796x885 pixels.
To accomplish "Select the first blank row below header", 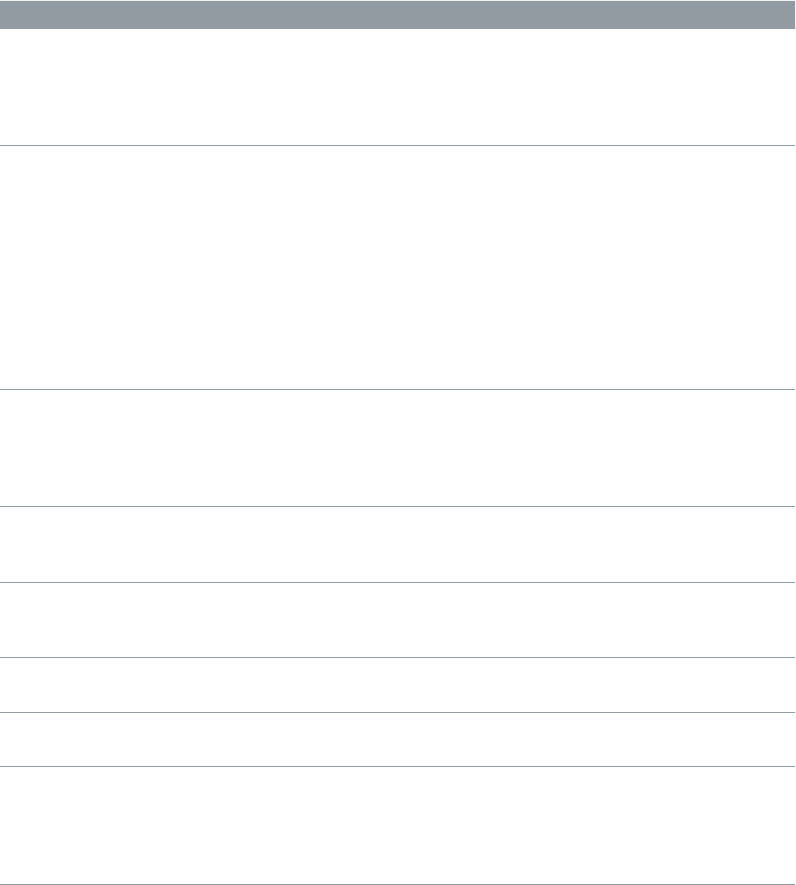I will tap(397, 87).
